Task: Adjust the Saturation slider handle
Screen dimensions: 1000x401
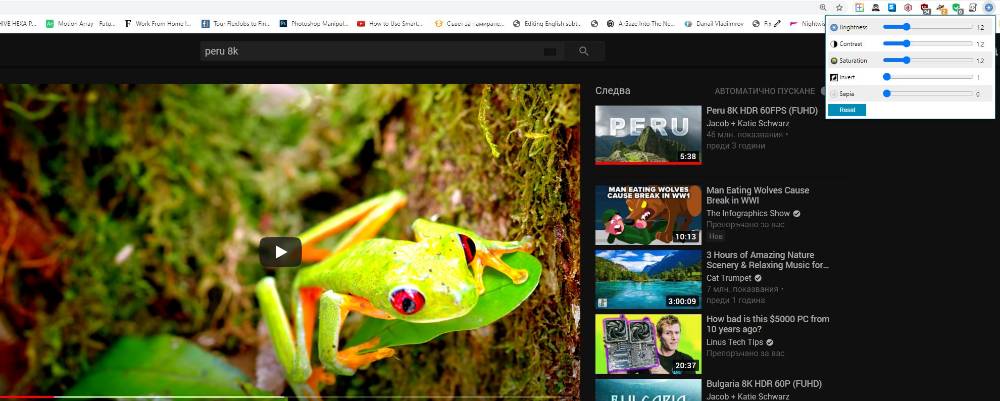Action: click(906, 60)
